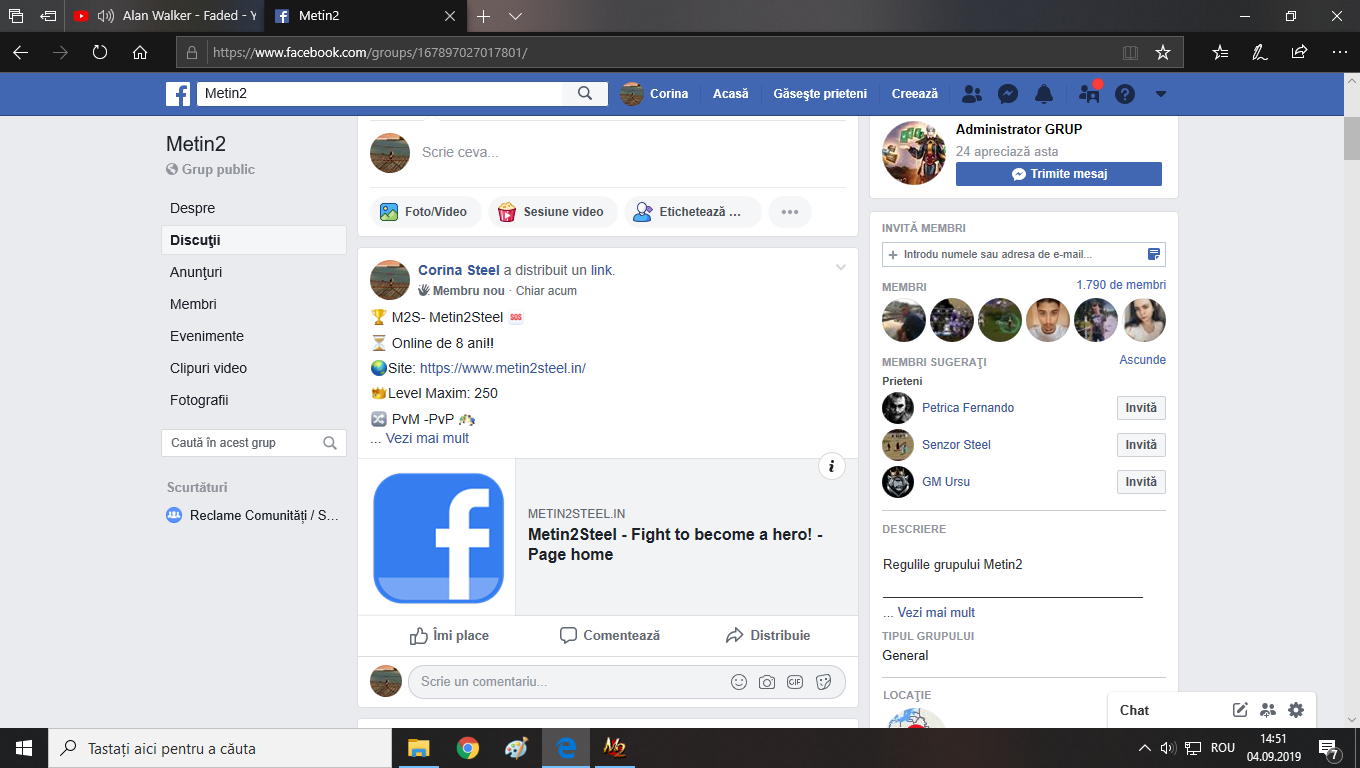Click the Introdu numele sau adresa de e-mail field
Screen dimensions: 1360x768
1024,254
